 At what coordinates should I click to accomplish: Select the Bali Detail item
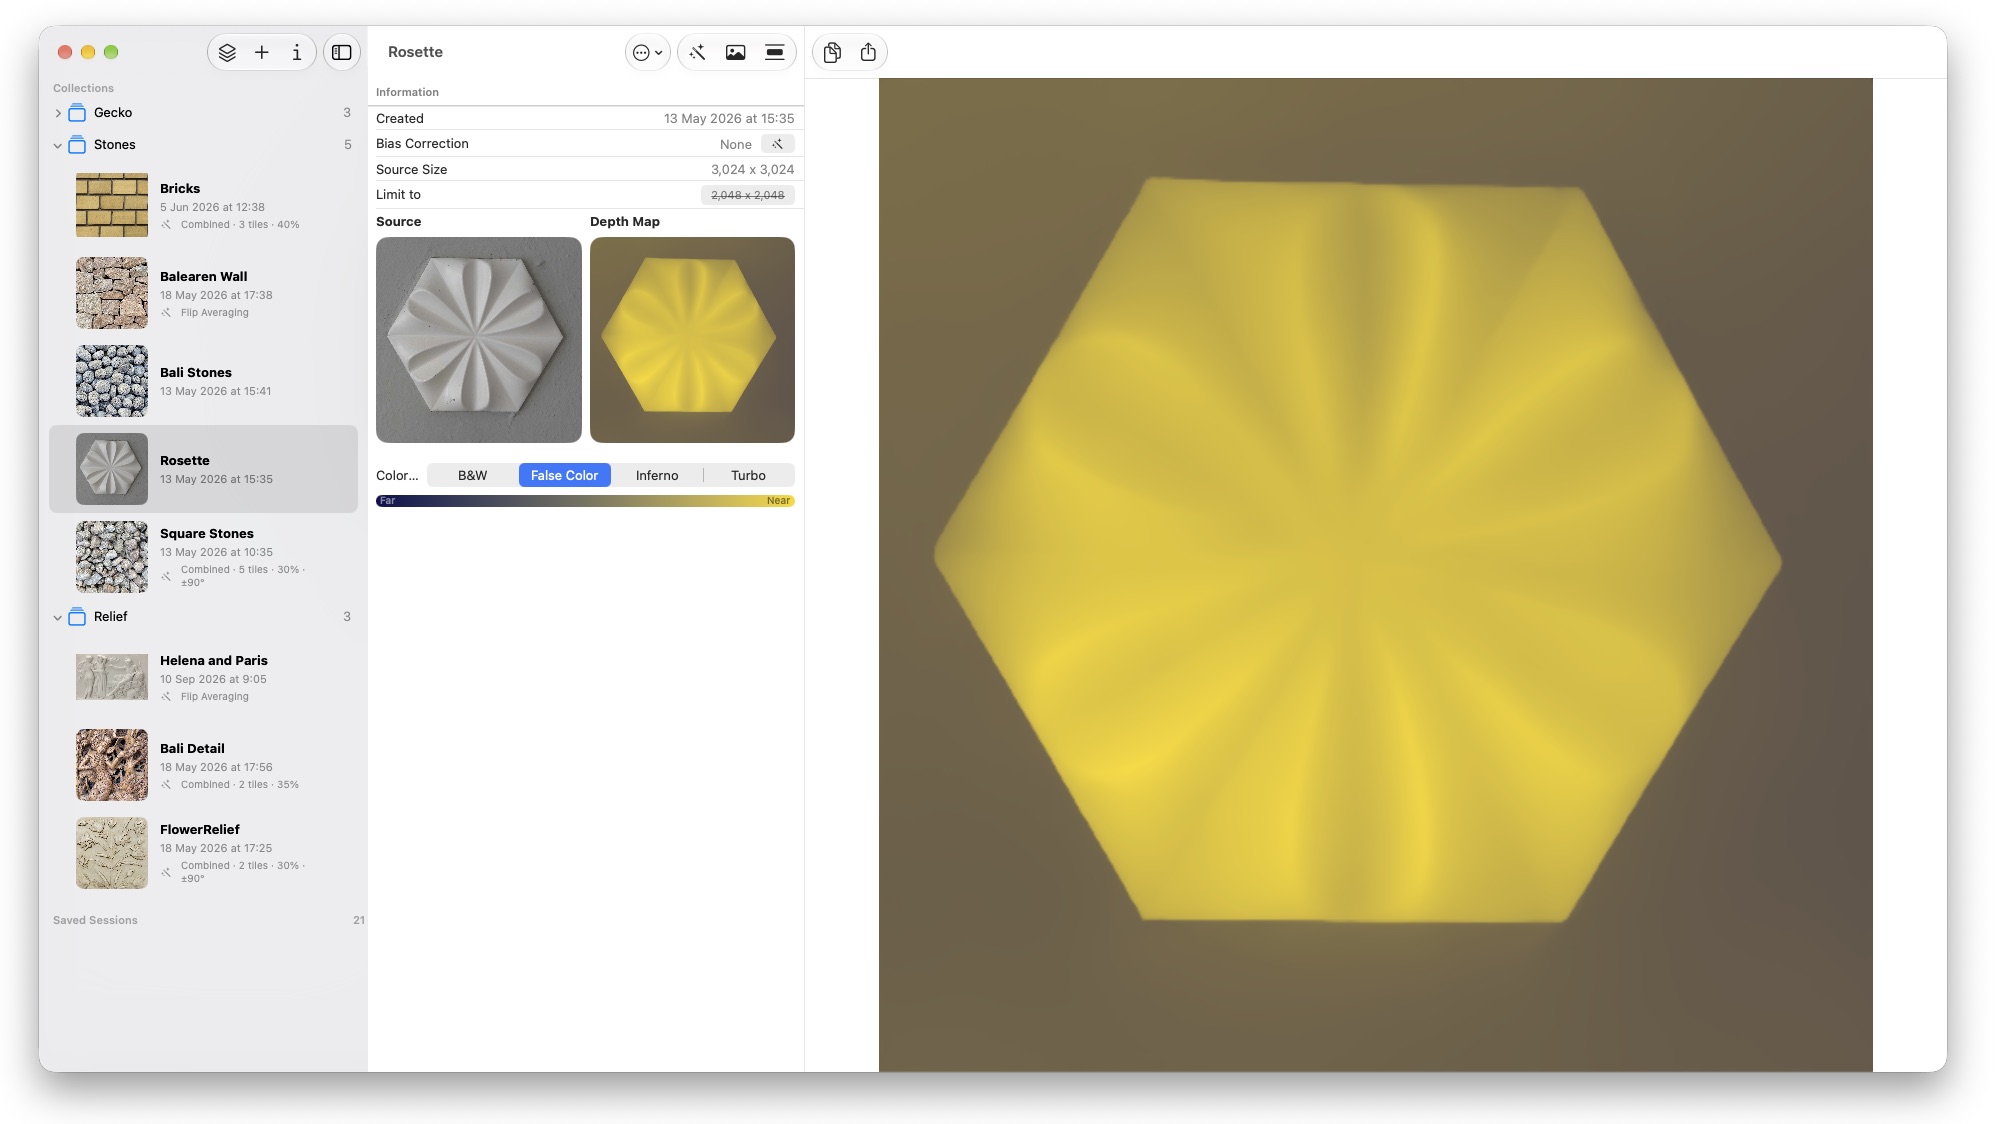coord(203,765)
